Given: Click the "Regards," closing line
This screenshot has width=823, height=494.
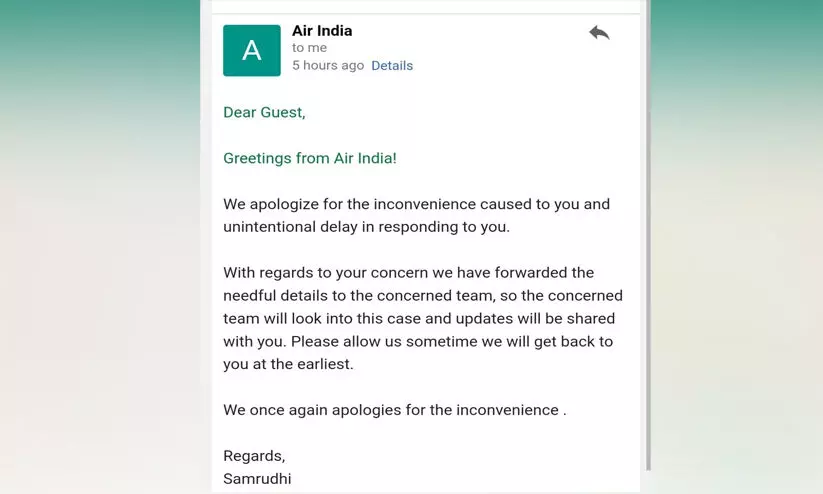Looking at the screenshot, I should click(x=254, y=456).
